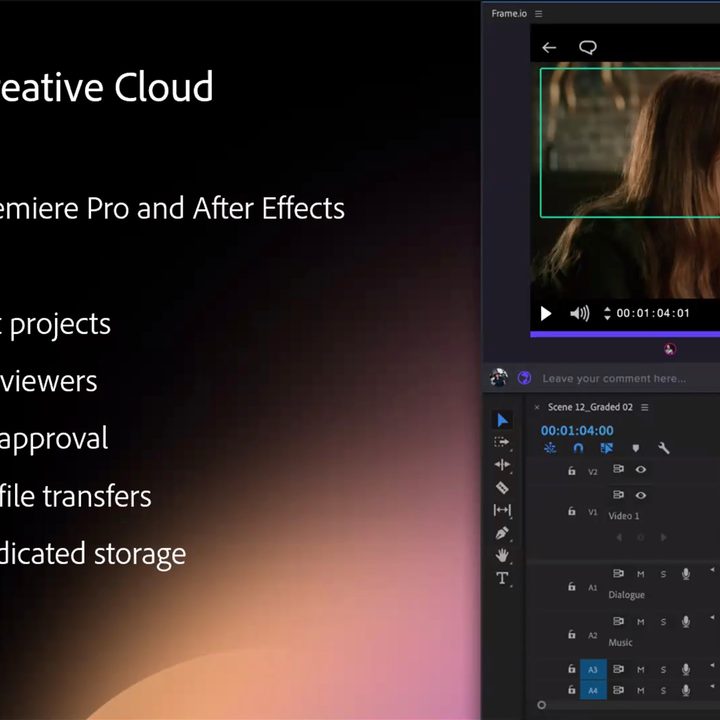Select the Selection arrow tool
720x720 pixels.
(x=502, y=420)
